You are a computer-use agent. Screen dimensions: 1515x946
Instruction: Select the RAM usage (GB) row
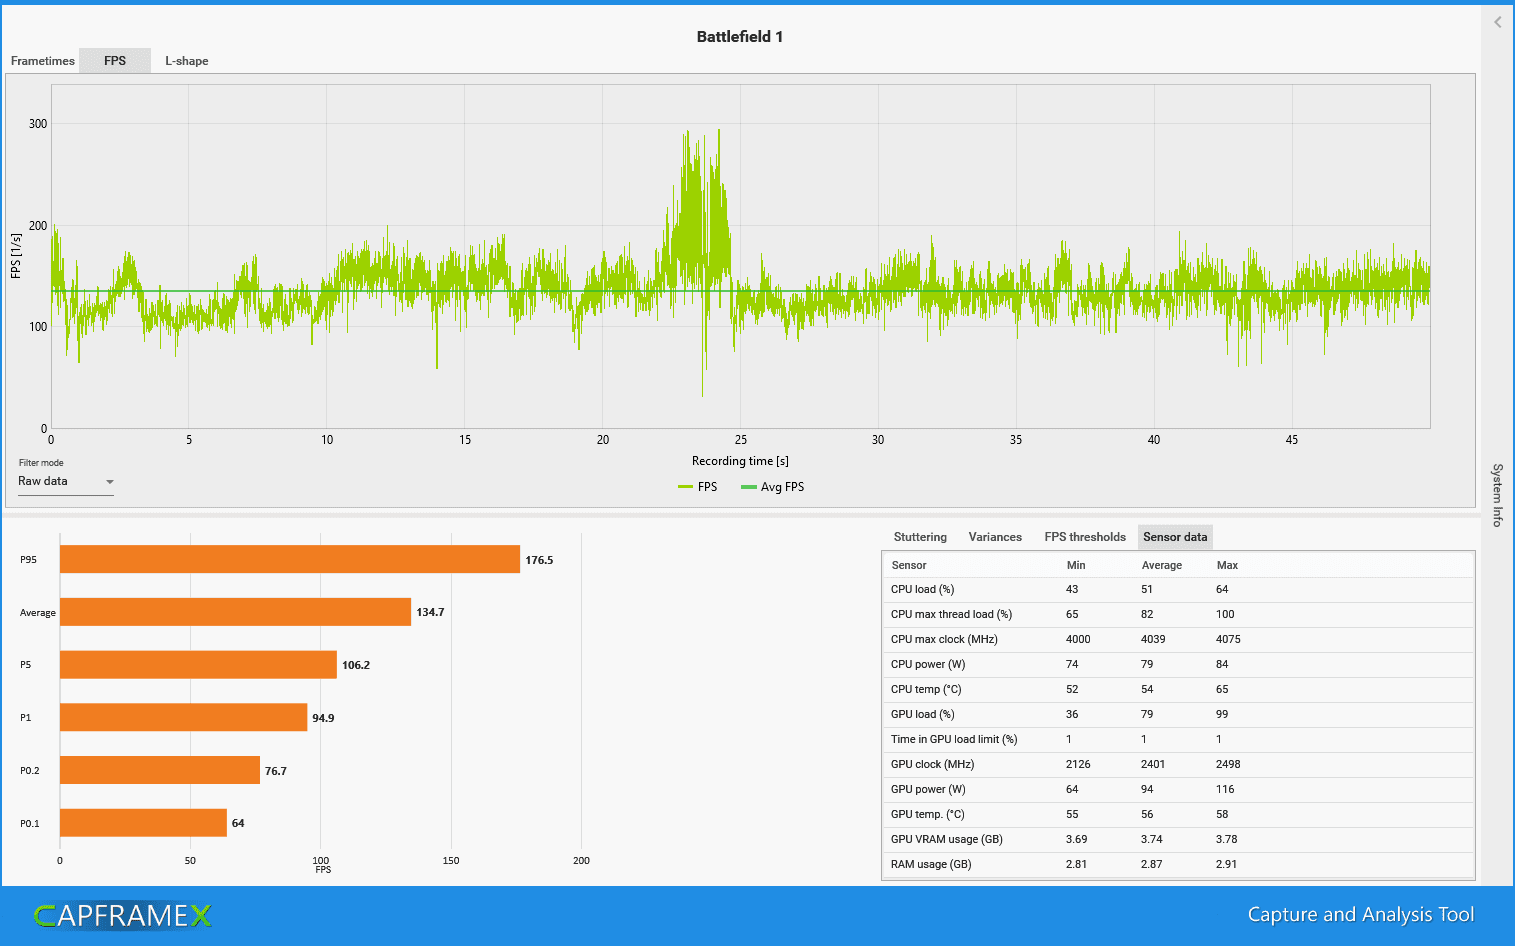coord(1178,865)
